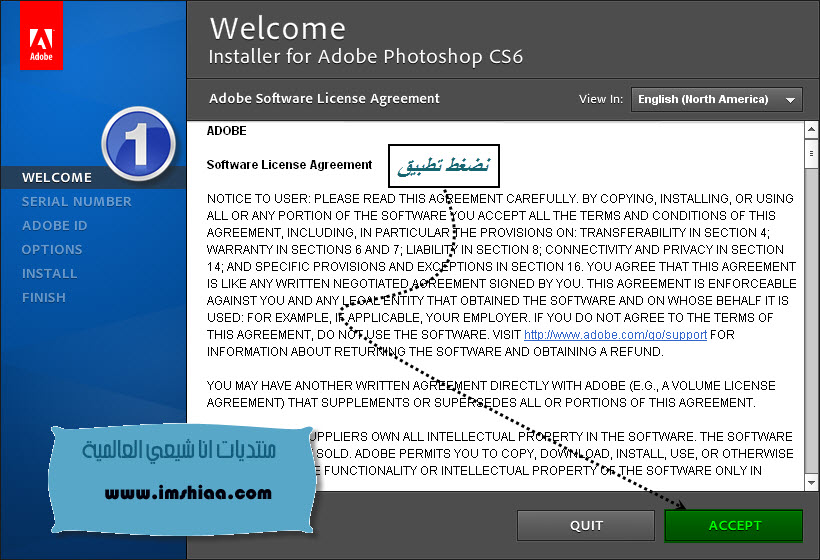Click the 'Adobe Software License Agreement' heading
820x560 pixels.
(x=324, y=98)
